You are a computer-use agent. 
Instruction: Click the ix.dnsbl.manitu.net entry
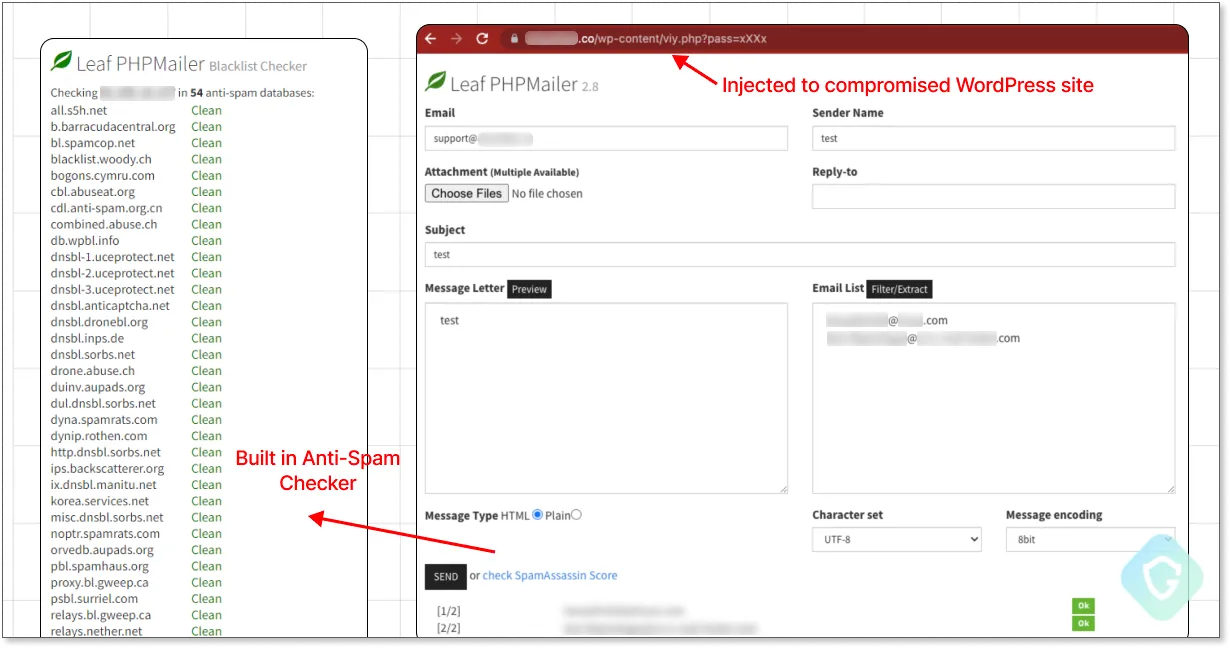coord(106,485)
